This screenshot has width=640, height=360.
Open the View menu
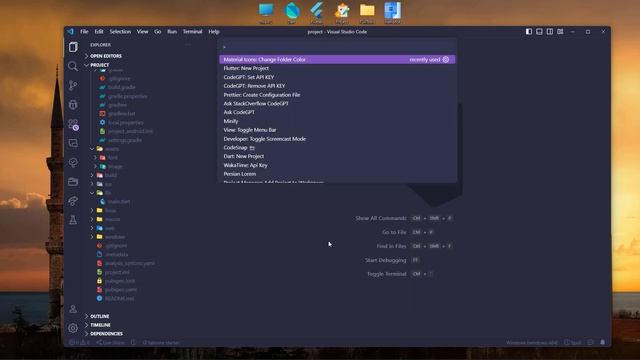click(x=142, y=31)
